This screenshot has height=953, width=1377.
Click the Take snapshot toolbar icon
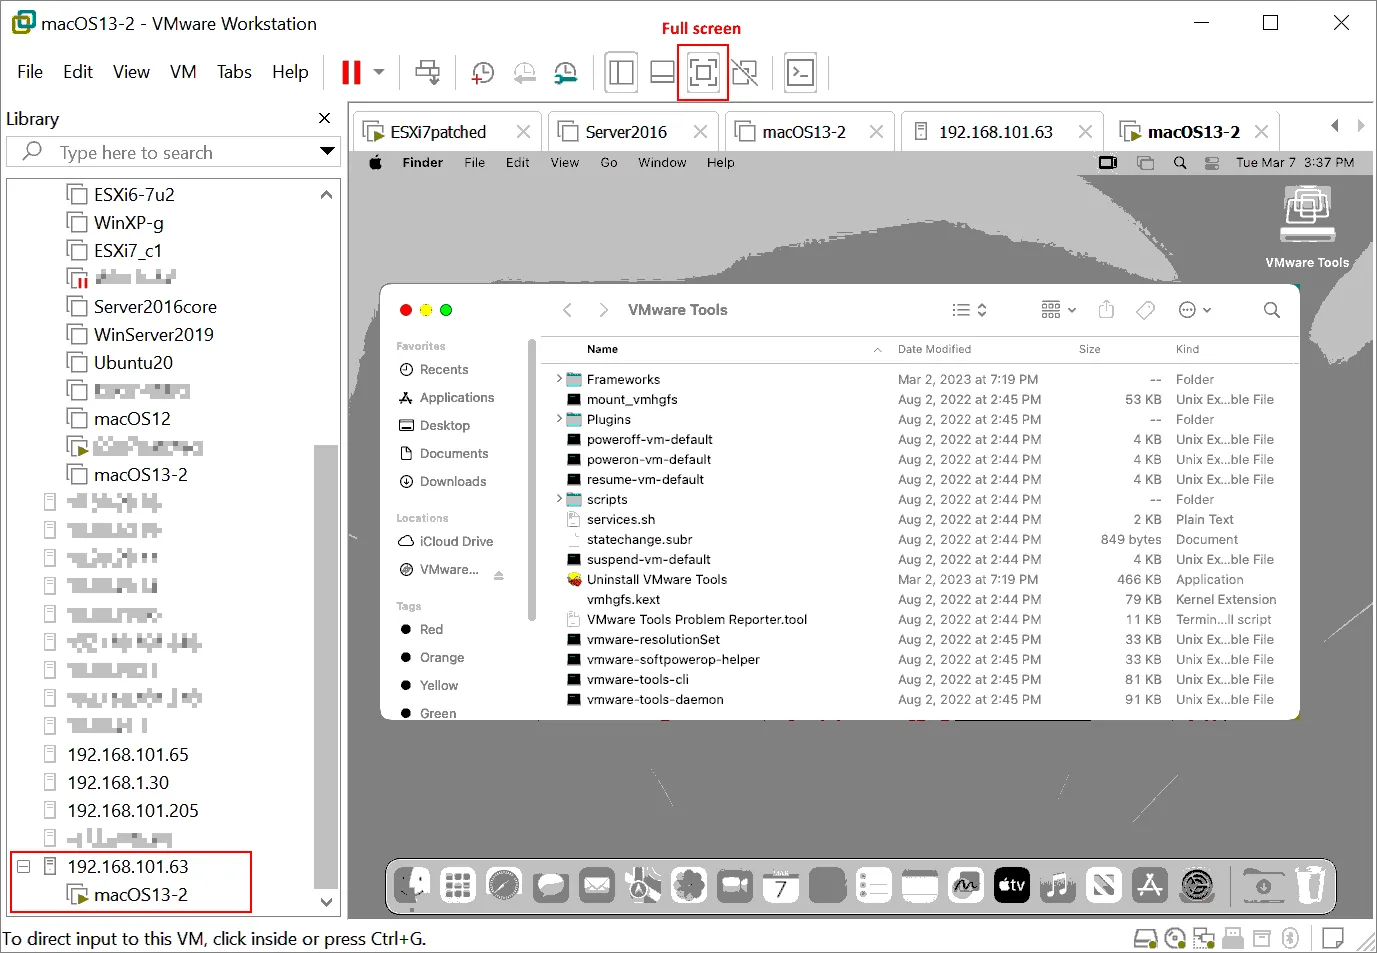point(482,72)
